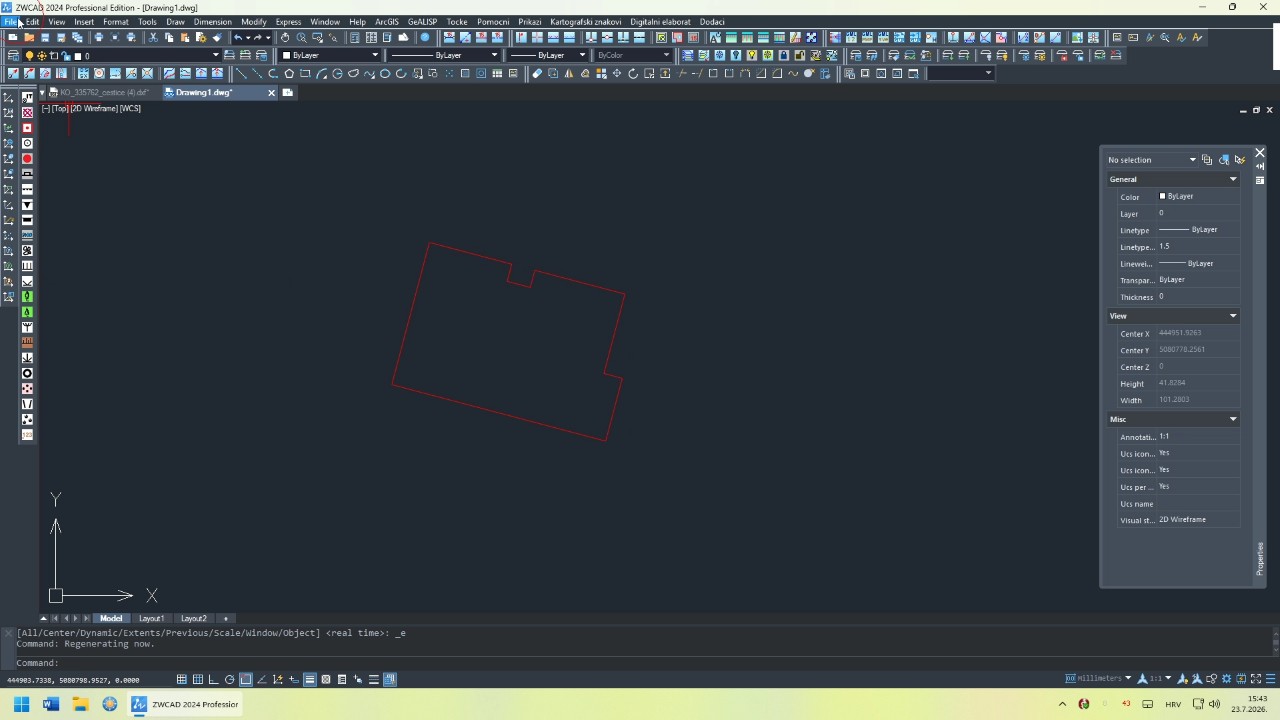The width and height of the screenshot is (1280, 720).
Task: Toggle Polar tracking in status bar
Action: pos(230,679)
